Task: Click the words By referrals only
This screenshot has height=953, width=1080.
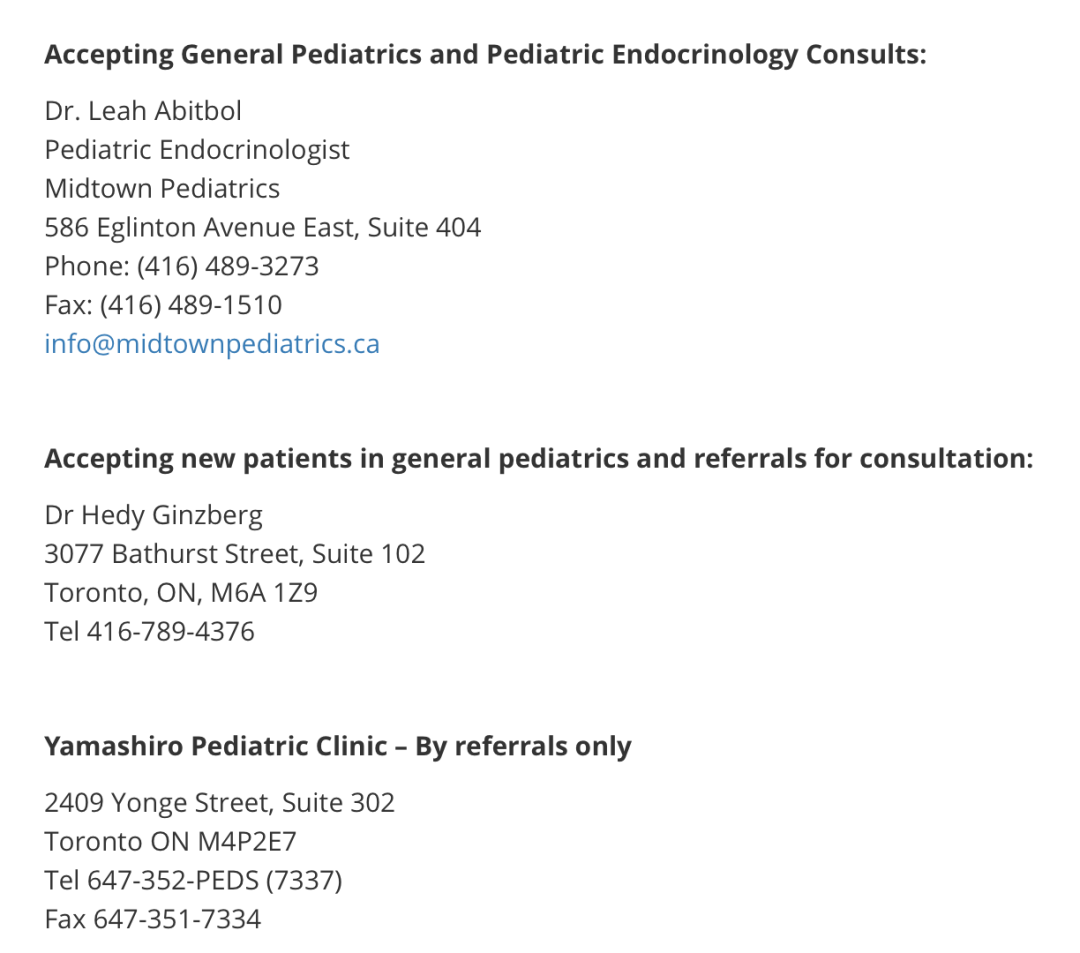Action: point(523,747)
